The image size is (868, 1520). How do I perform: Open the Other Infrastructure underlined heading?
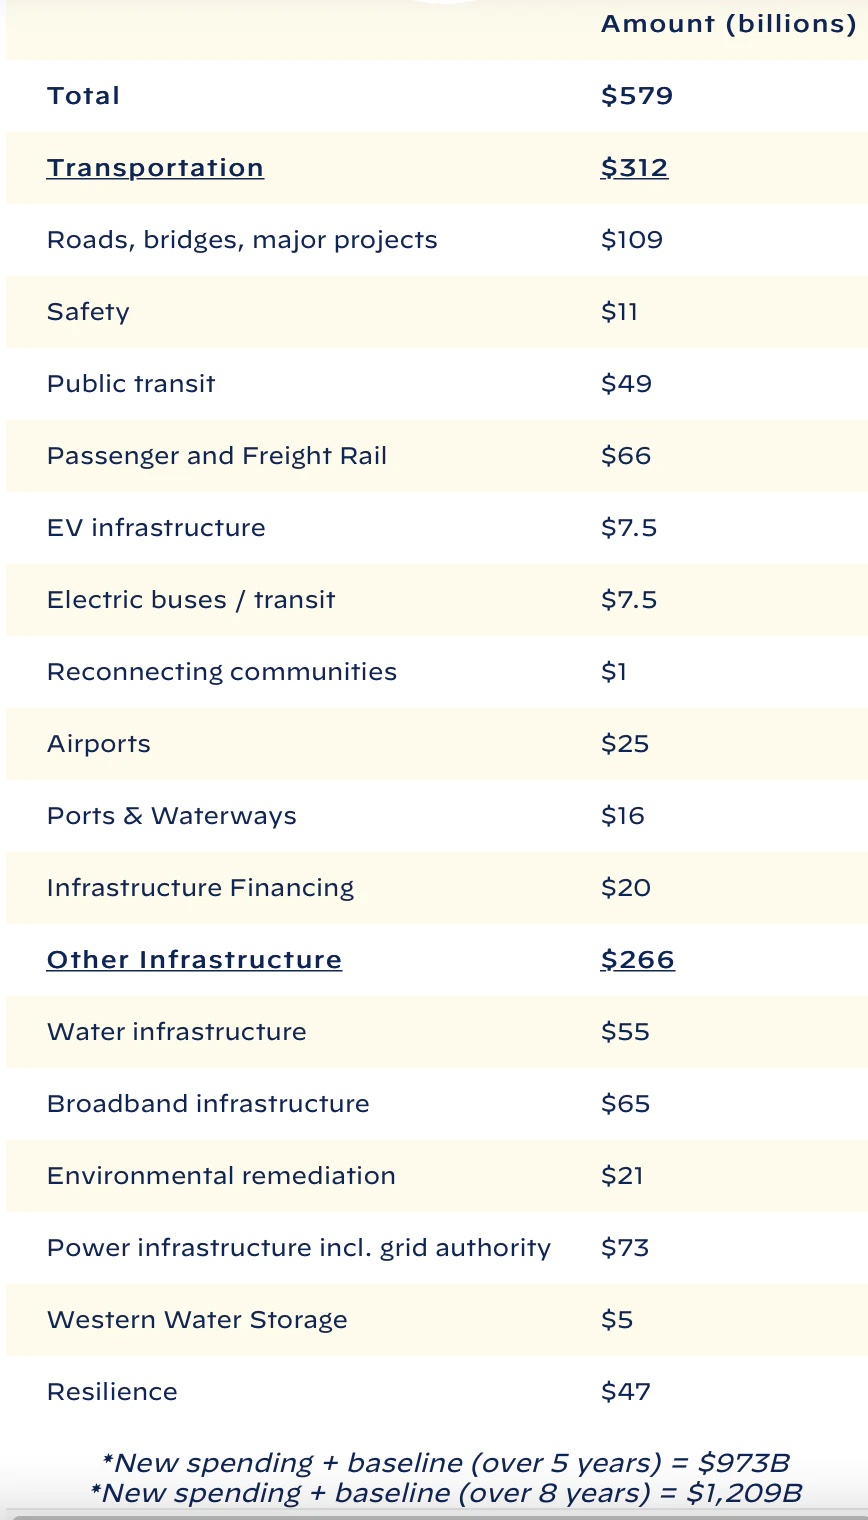tap(194, 960)
